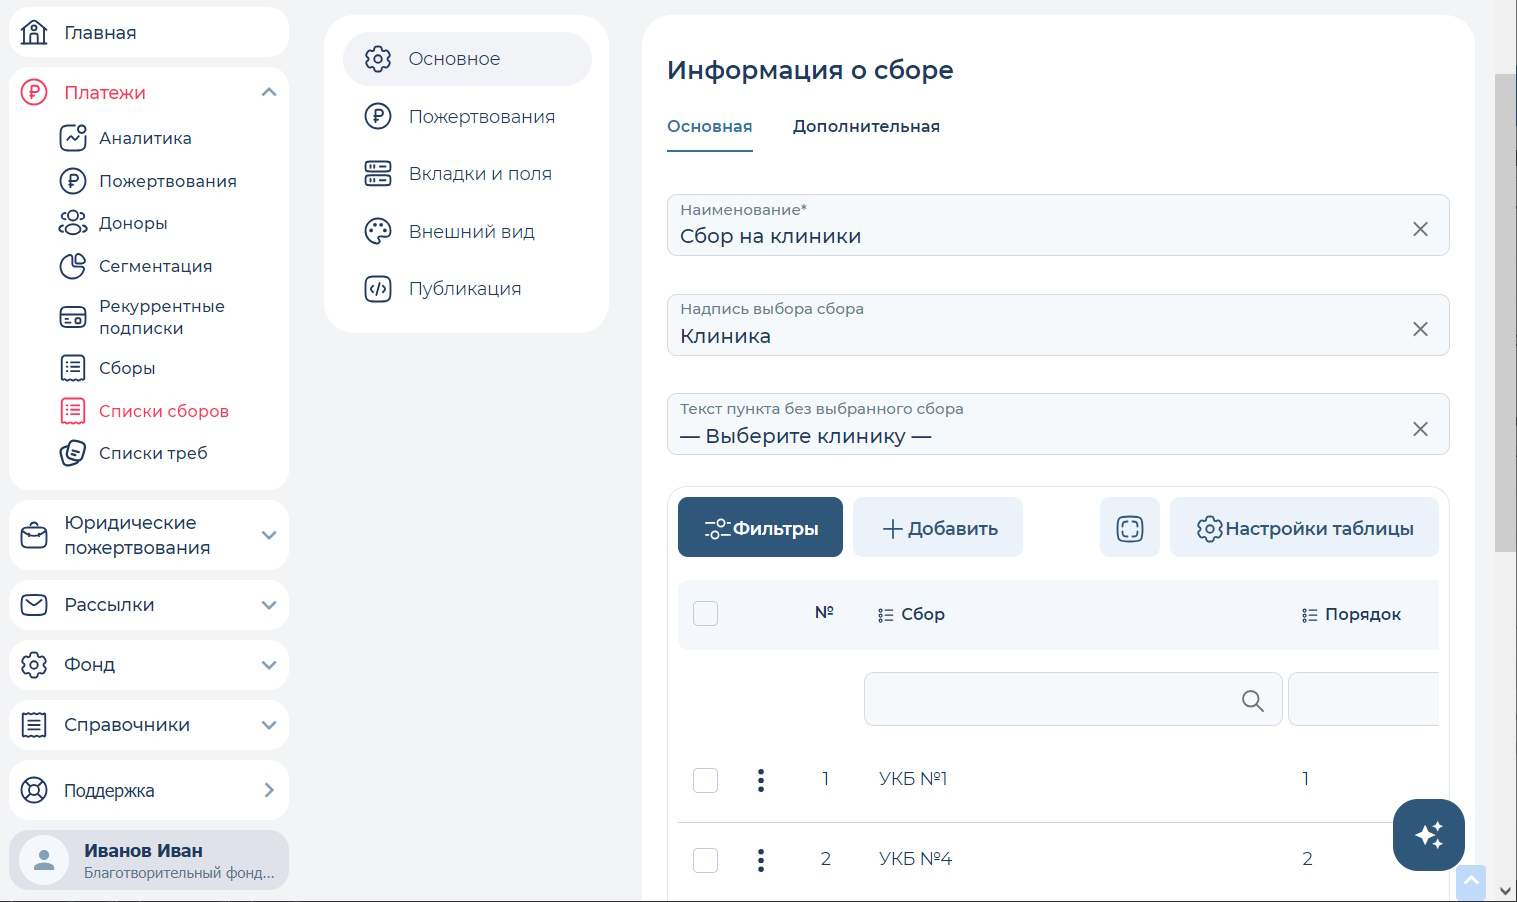Click the № column header
Viewport: 1517px width, 902px height.
point(824,612)
